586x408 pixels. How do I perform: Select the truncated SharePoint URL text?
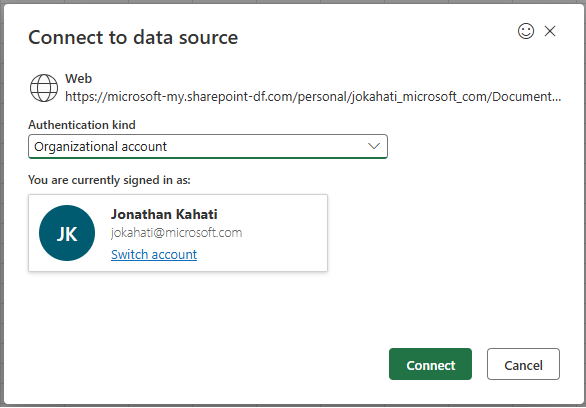click(313, 97)
